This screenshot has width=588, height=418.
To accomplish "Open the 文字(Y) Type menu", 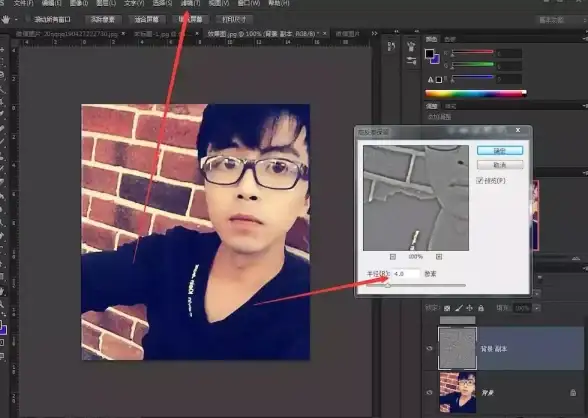I will (x=134, y=3).
